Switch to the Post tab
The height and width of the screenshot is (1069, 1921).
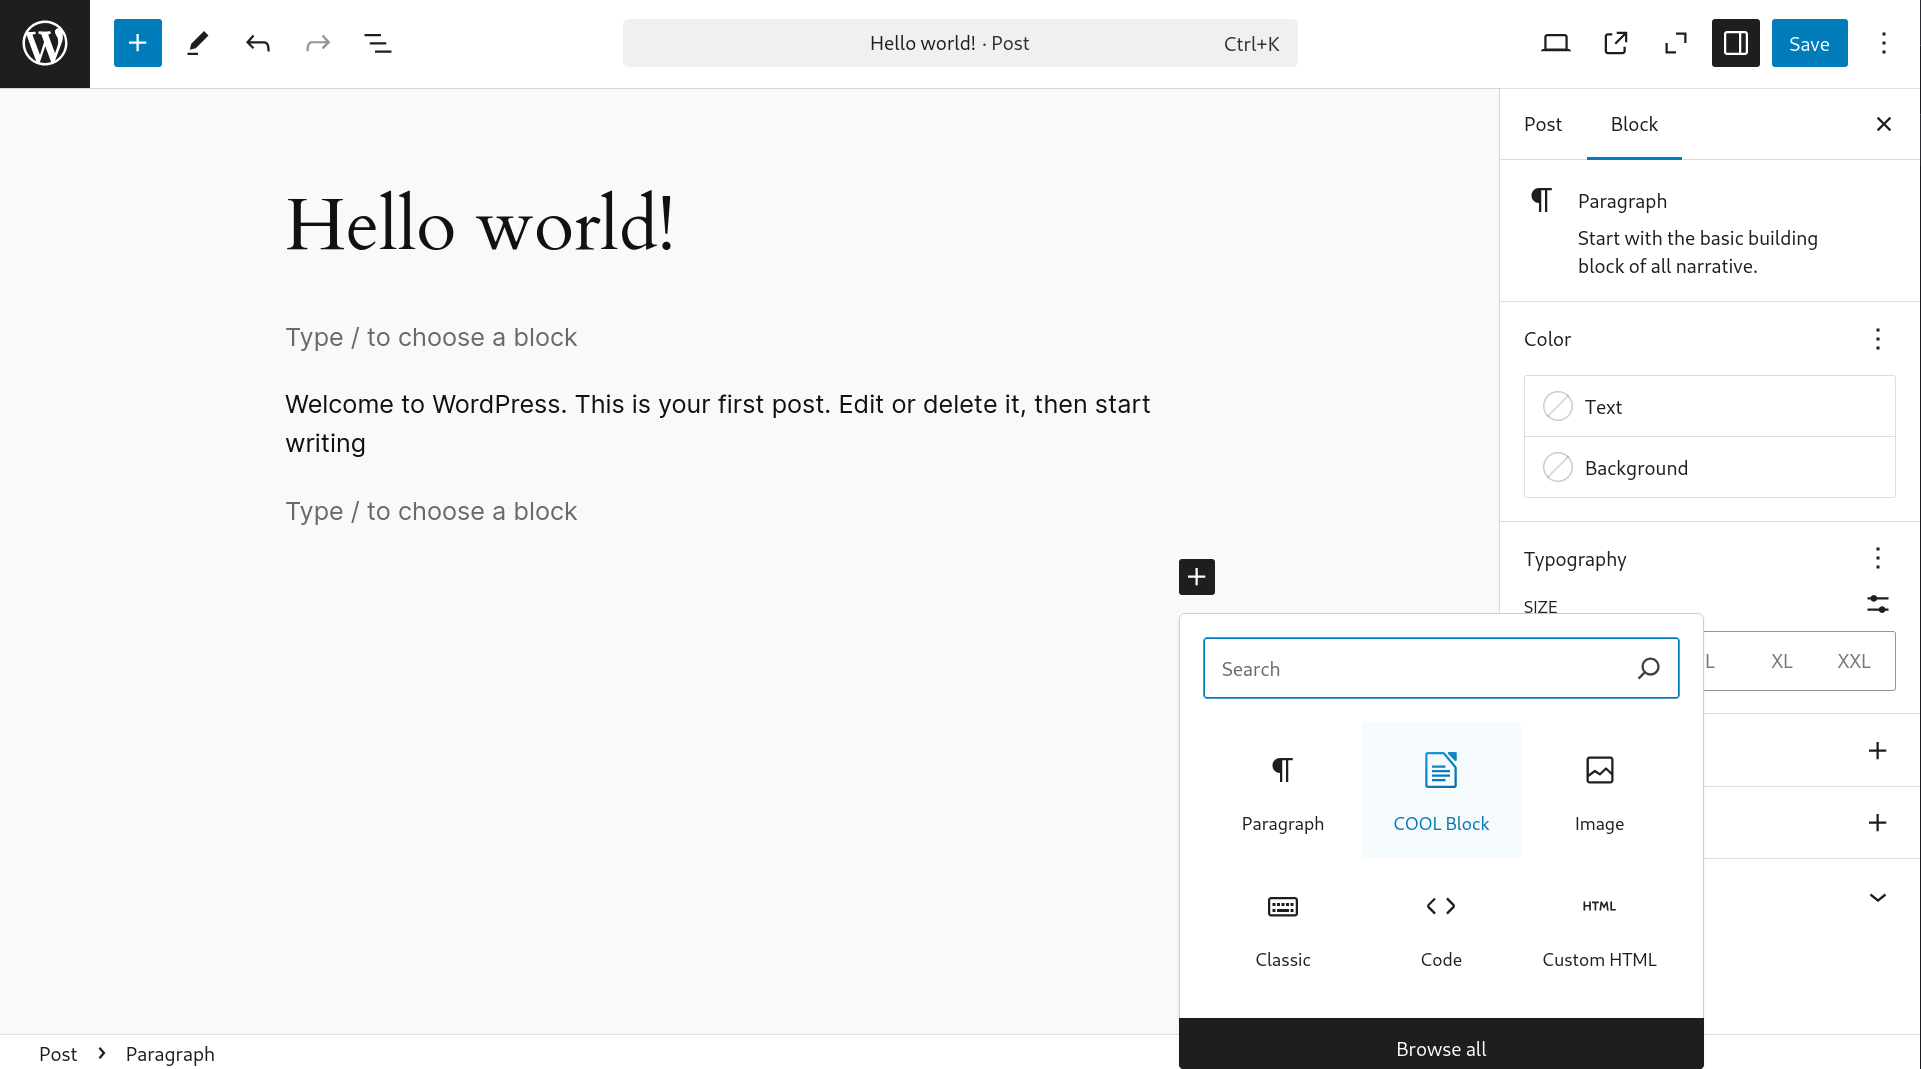point(1542,124)
